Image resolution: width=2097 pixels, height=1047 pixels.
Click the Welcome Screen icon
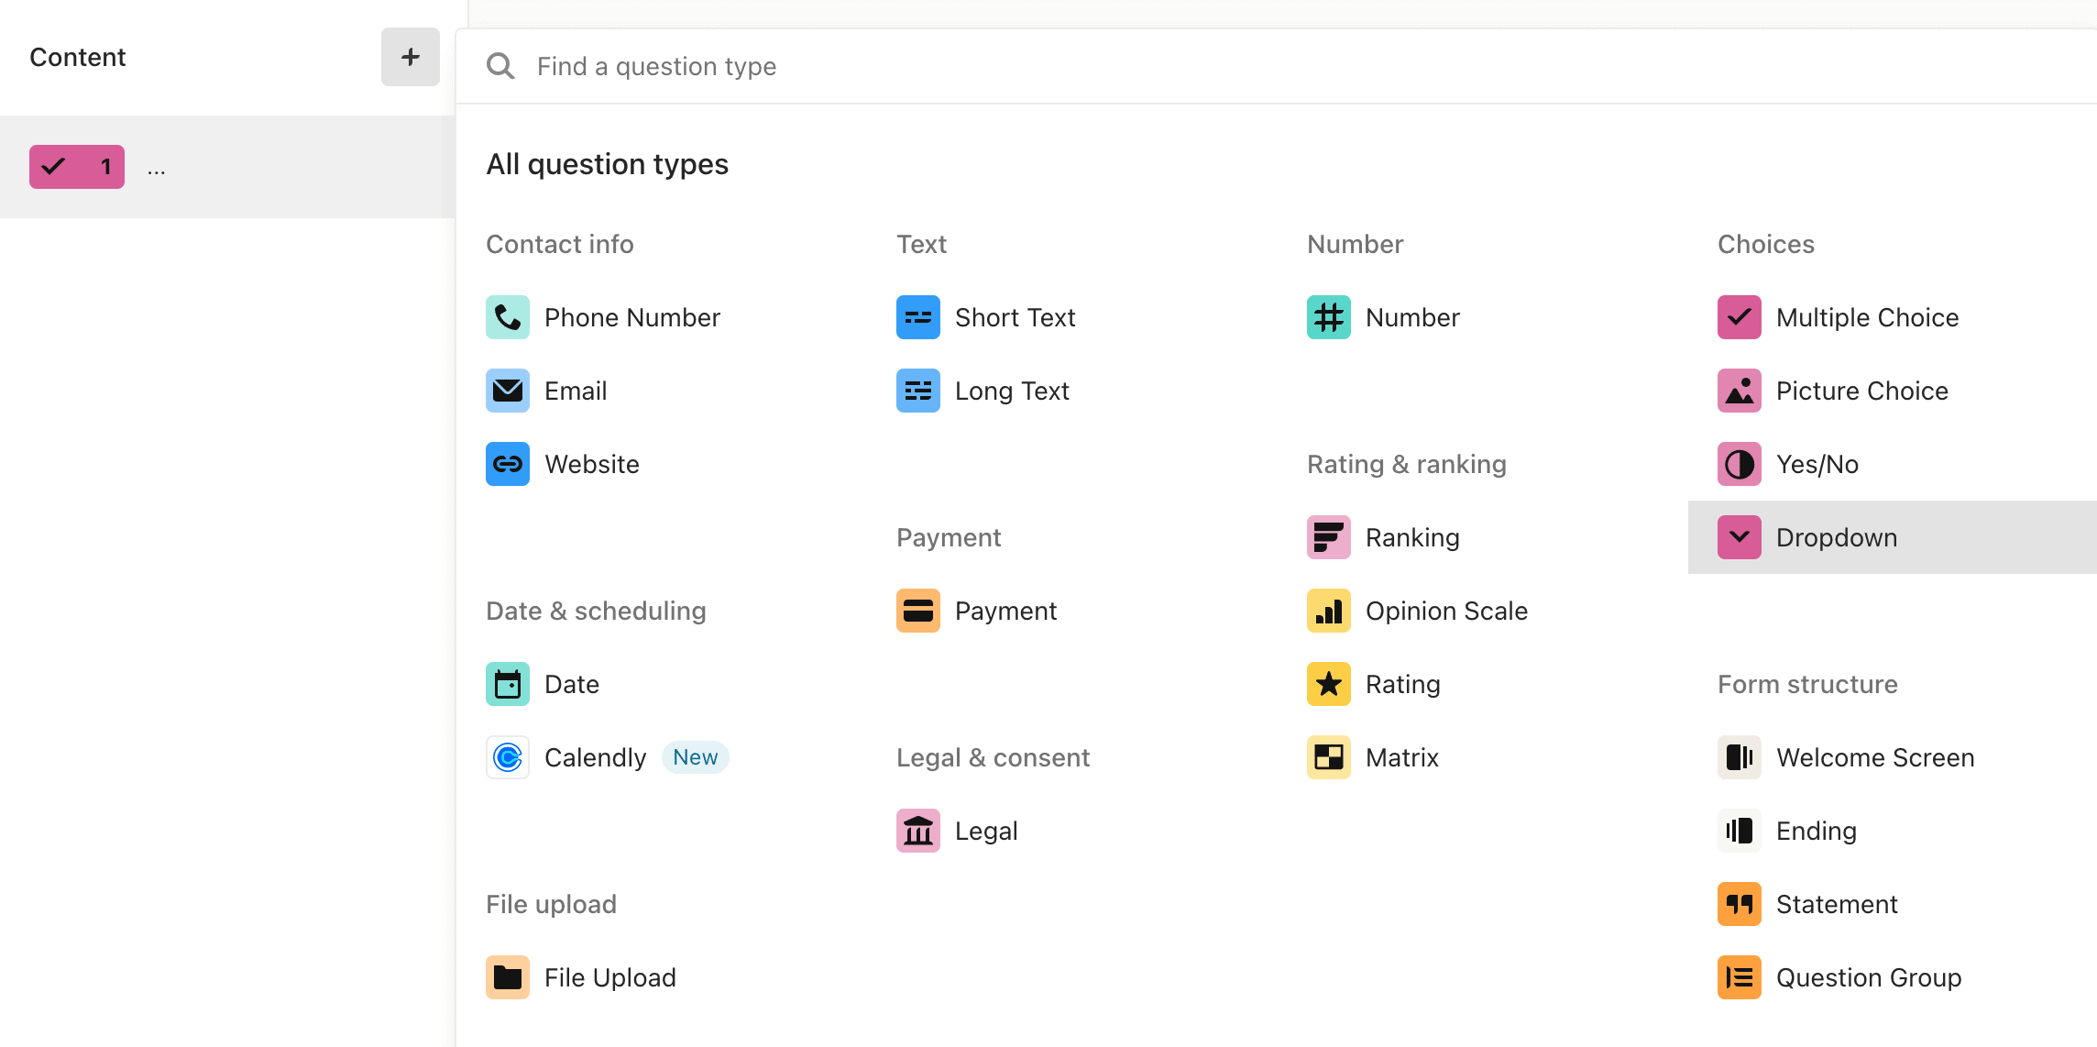click(x=1739, y=757)
